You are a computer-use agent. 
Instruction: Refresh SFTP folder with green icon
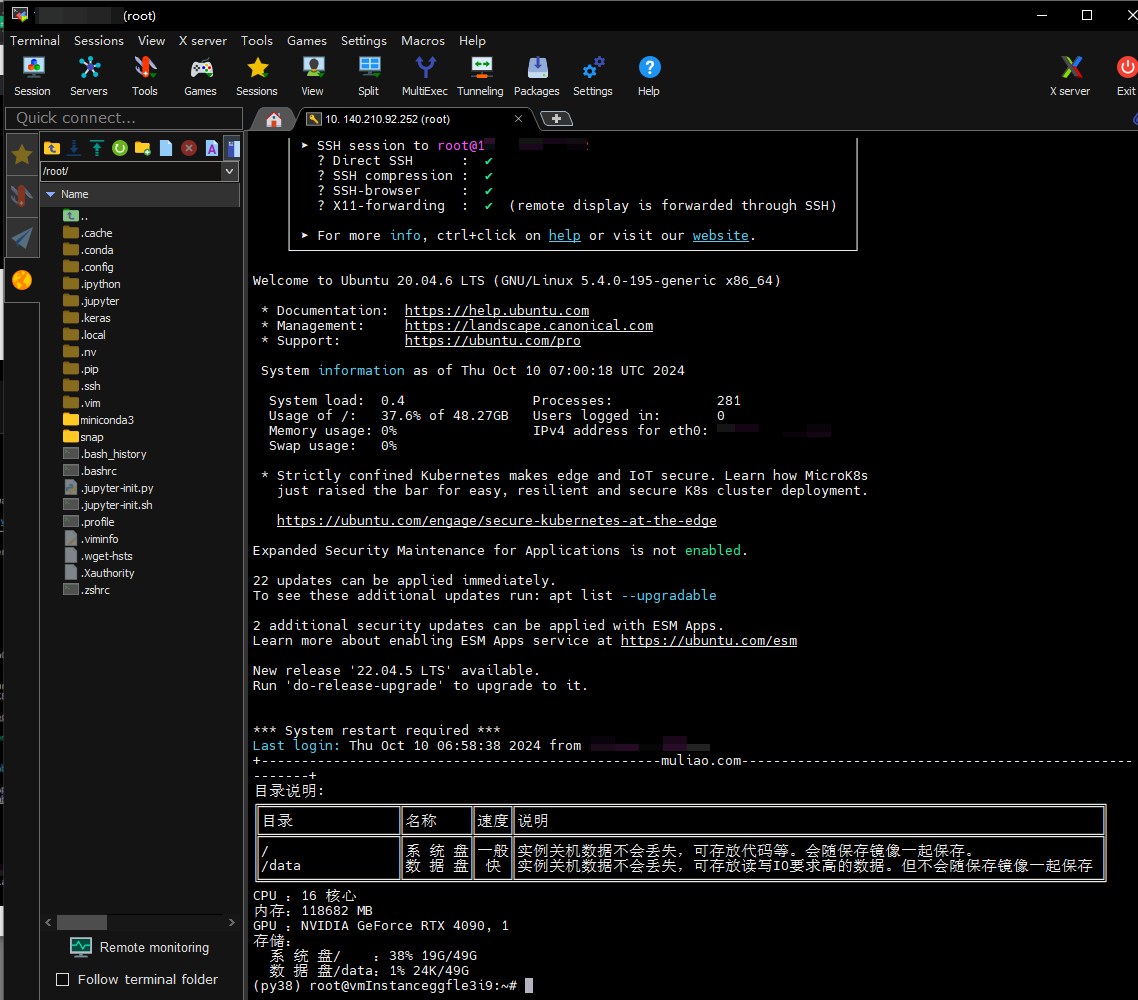[120, 148]
